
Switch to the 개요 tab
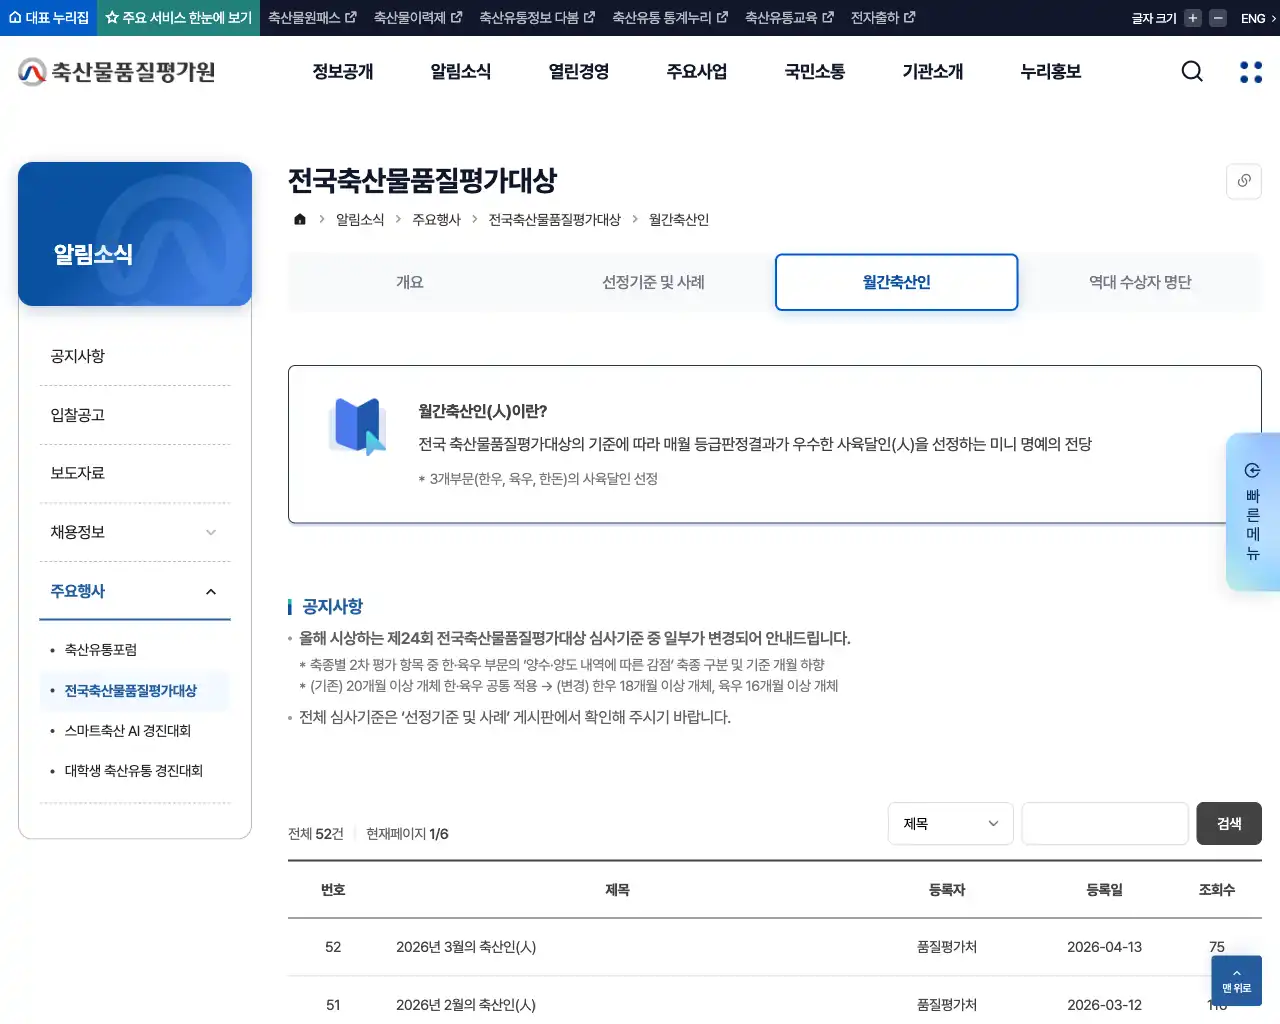click(410, 282)
